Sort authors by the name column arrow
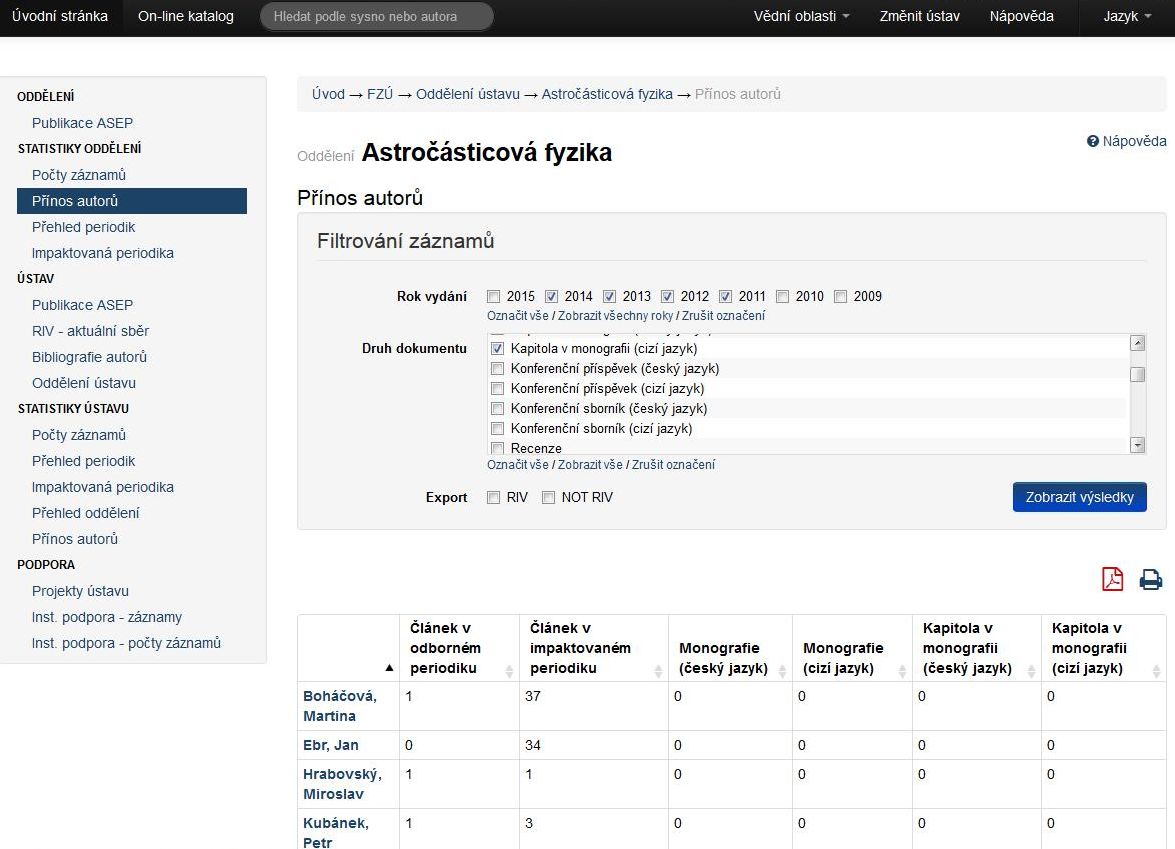 [x=389, y=668]
